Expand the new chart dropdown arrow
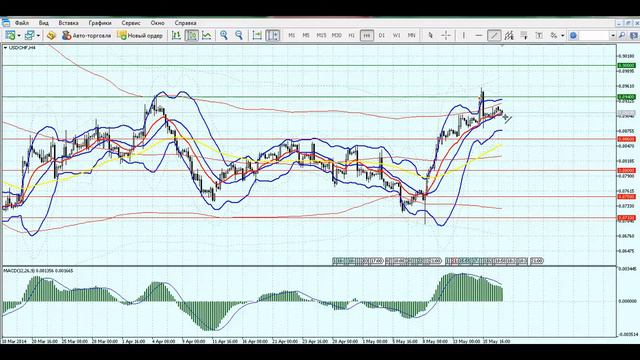Viewport: 640px width, 360px height. tap(19, 36)
